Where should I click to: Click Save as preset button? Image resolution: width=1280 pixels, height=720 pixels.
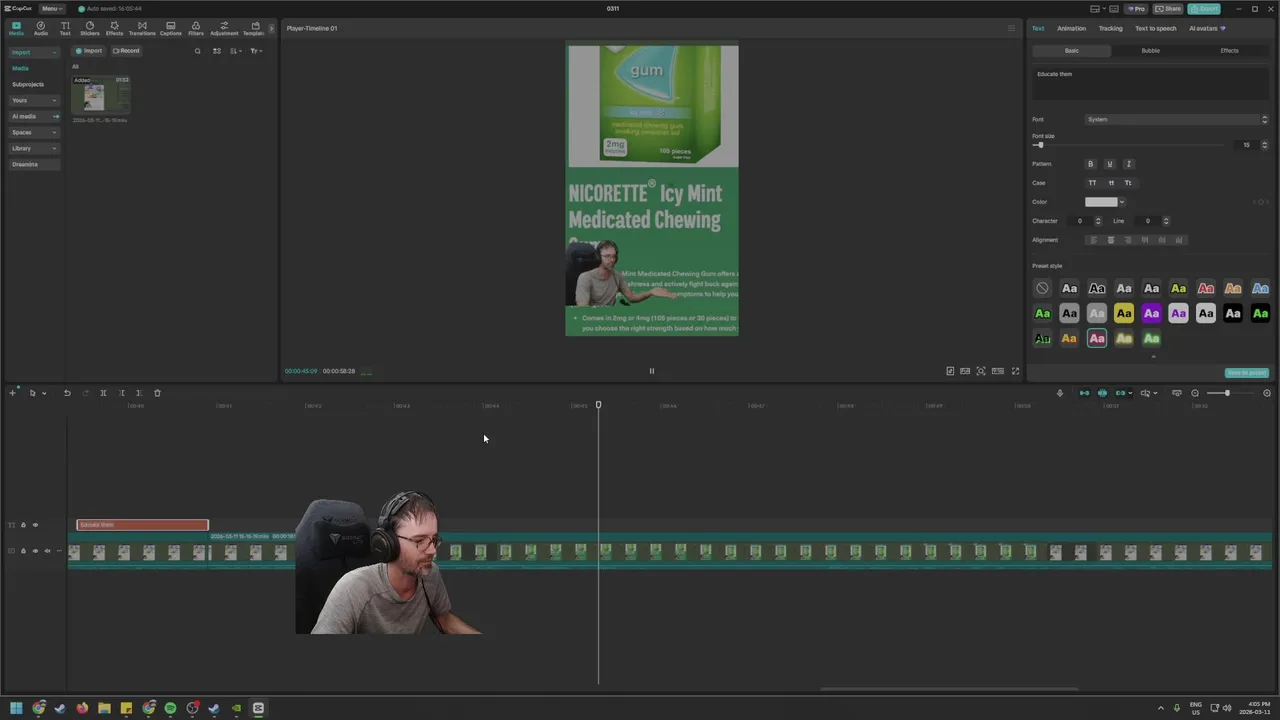coord(1247,373)
